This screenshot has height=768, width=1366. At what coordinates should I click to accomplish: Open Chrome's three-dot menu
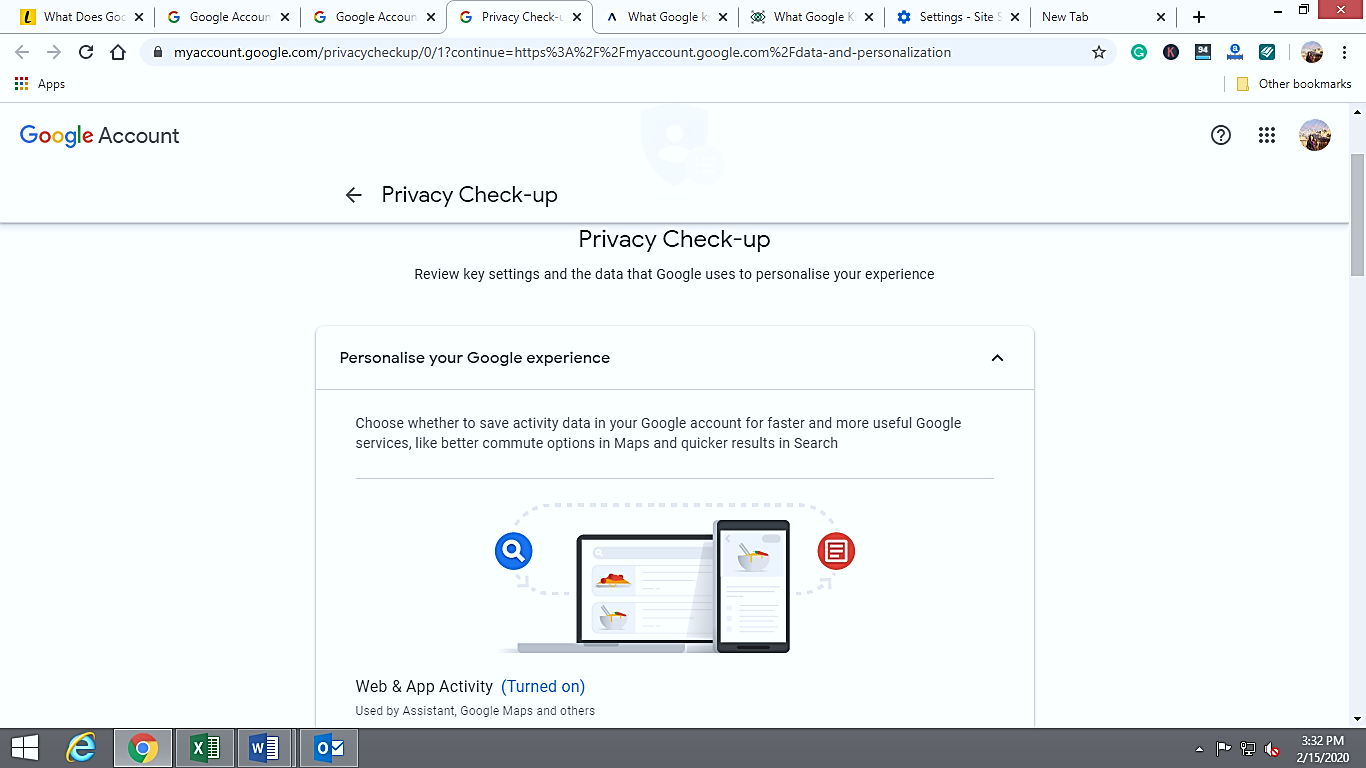coord(1344,52)
